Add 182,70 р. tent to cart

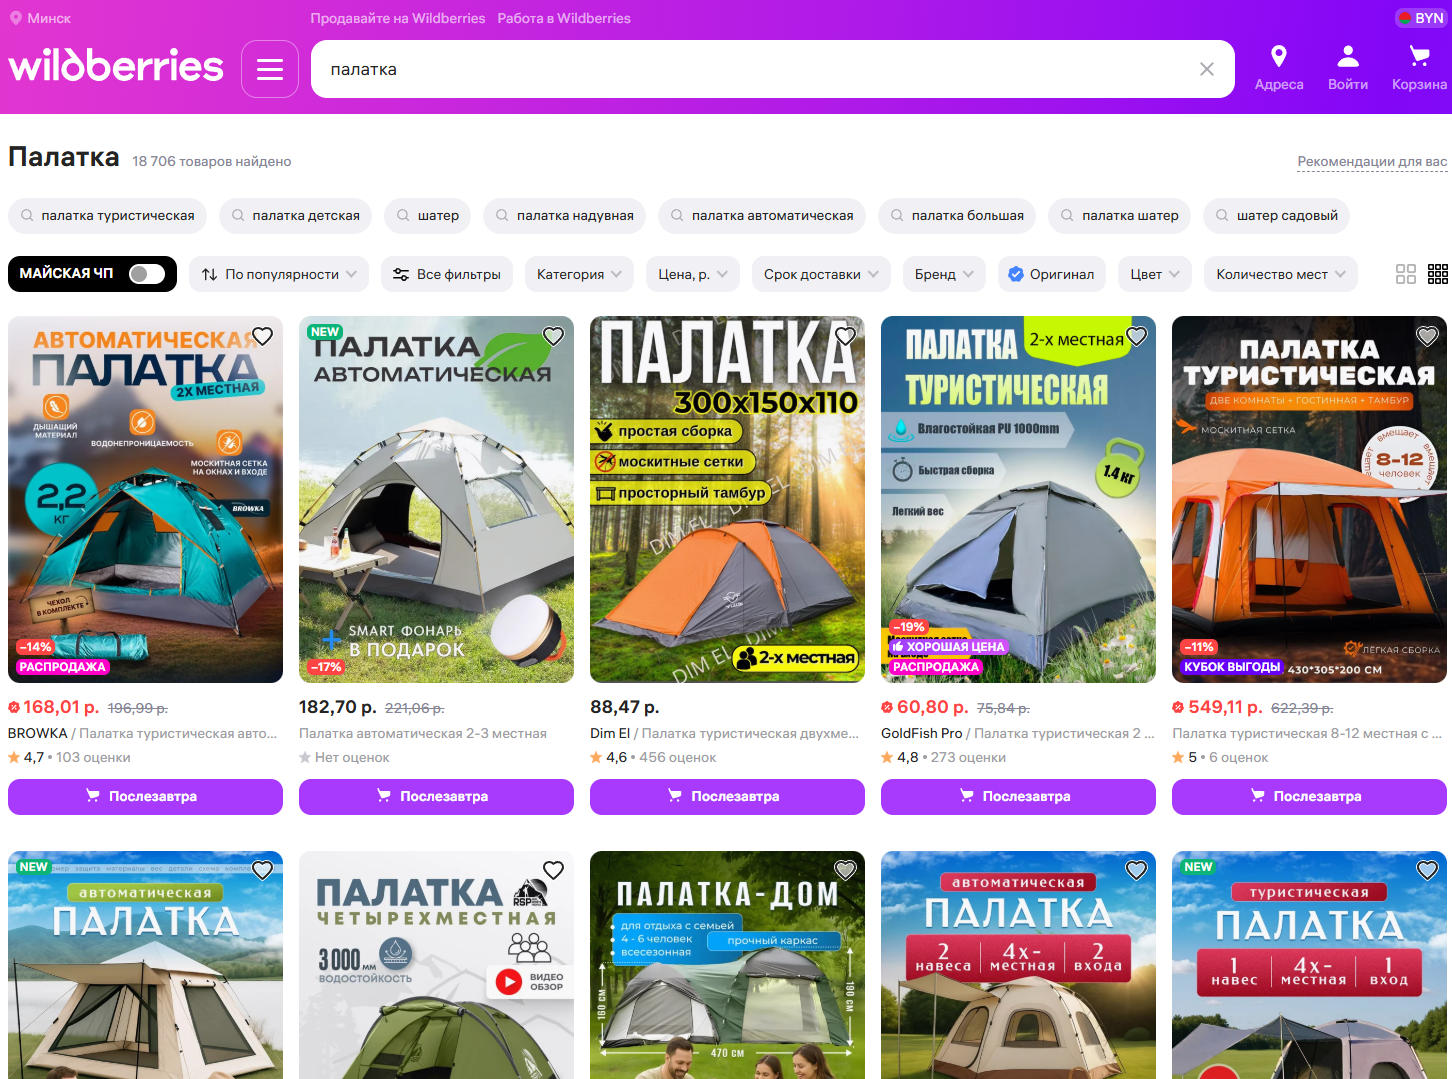(436, 797)
